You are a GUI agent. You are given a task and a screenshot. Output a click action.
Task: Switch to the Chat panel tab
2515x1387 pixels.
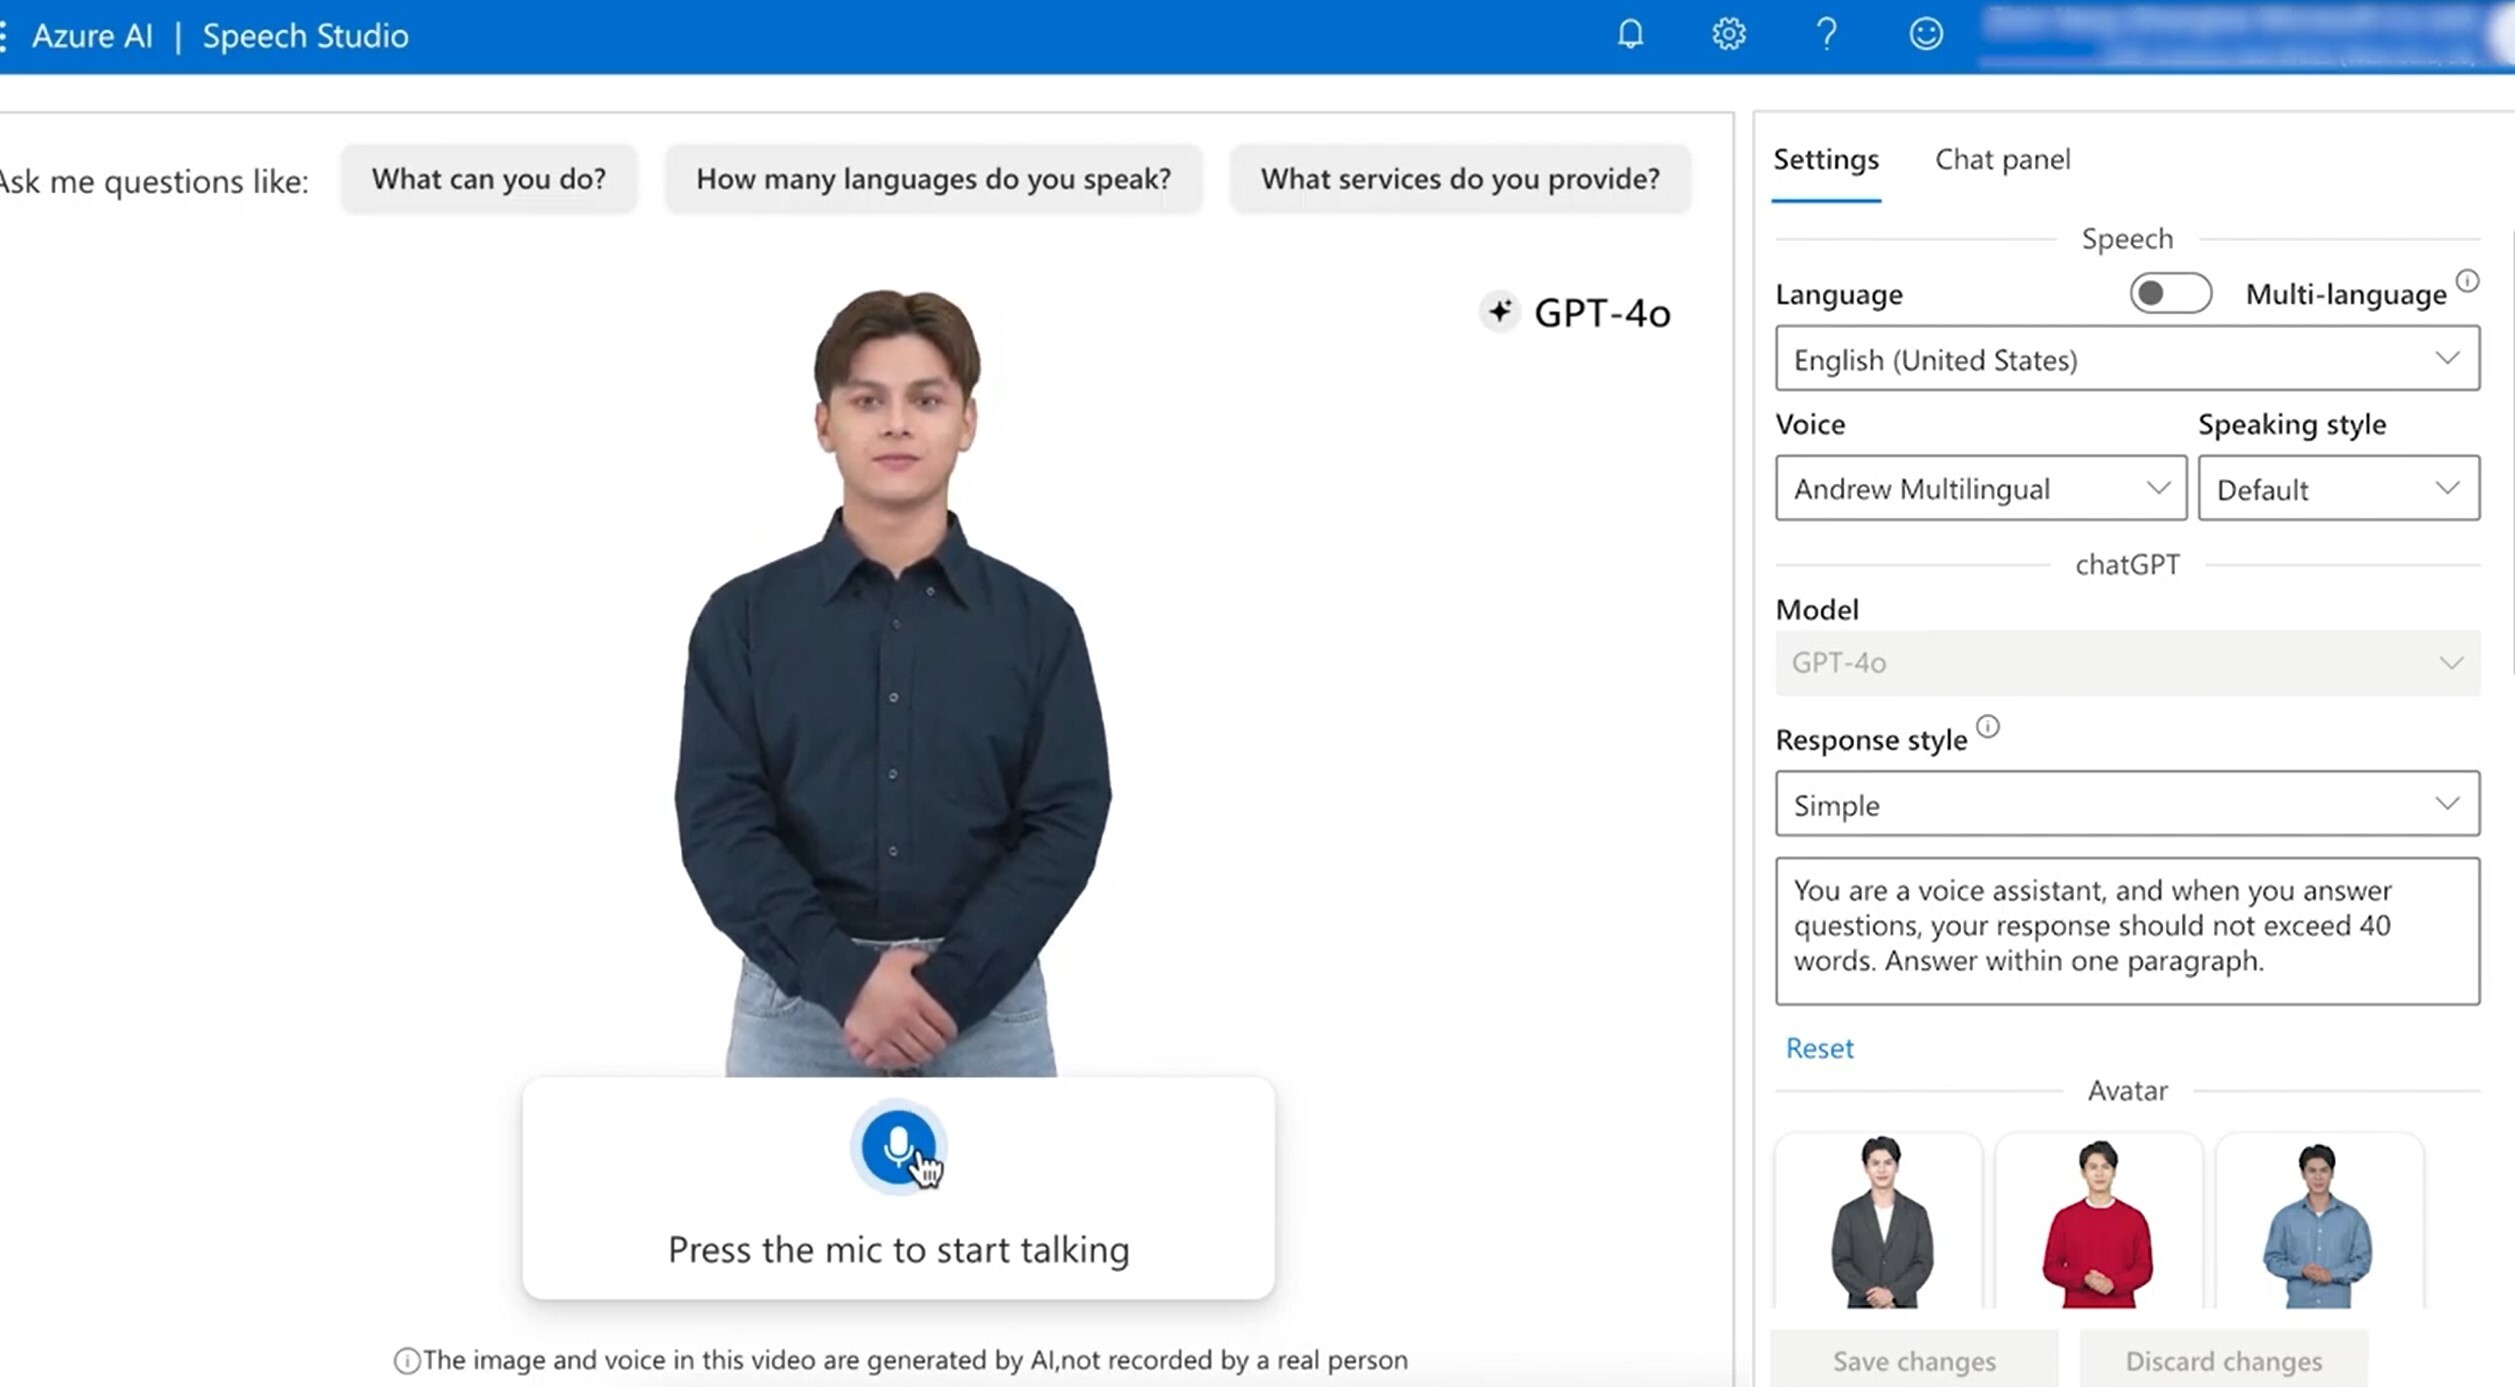point(2003,159)
